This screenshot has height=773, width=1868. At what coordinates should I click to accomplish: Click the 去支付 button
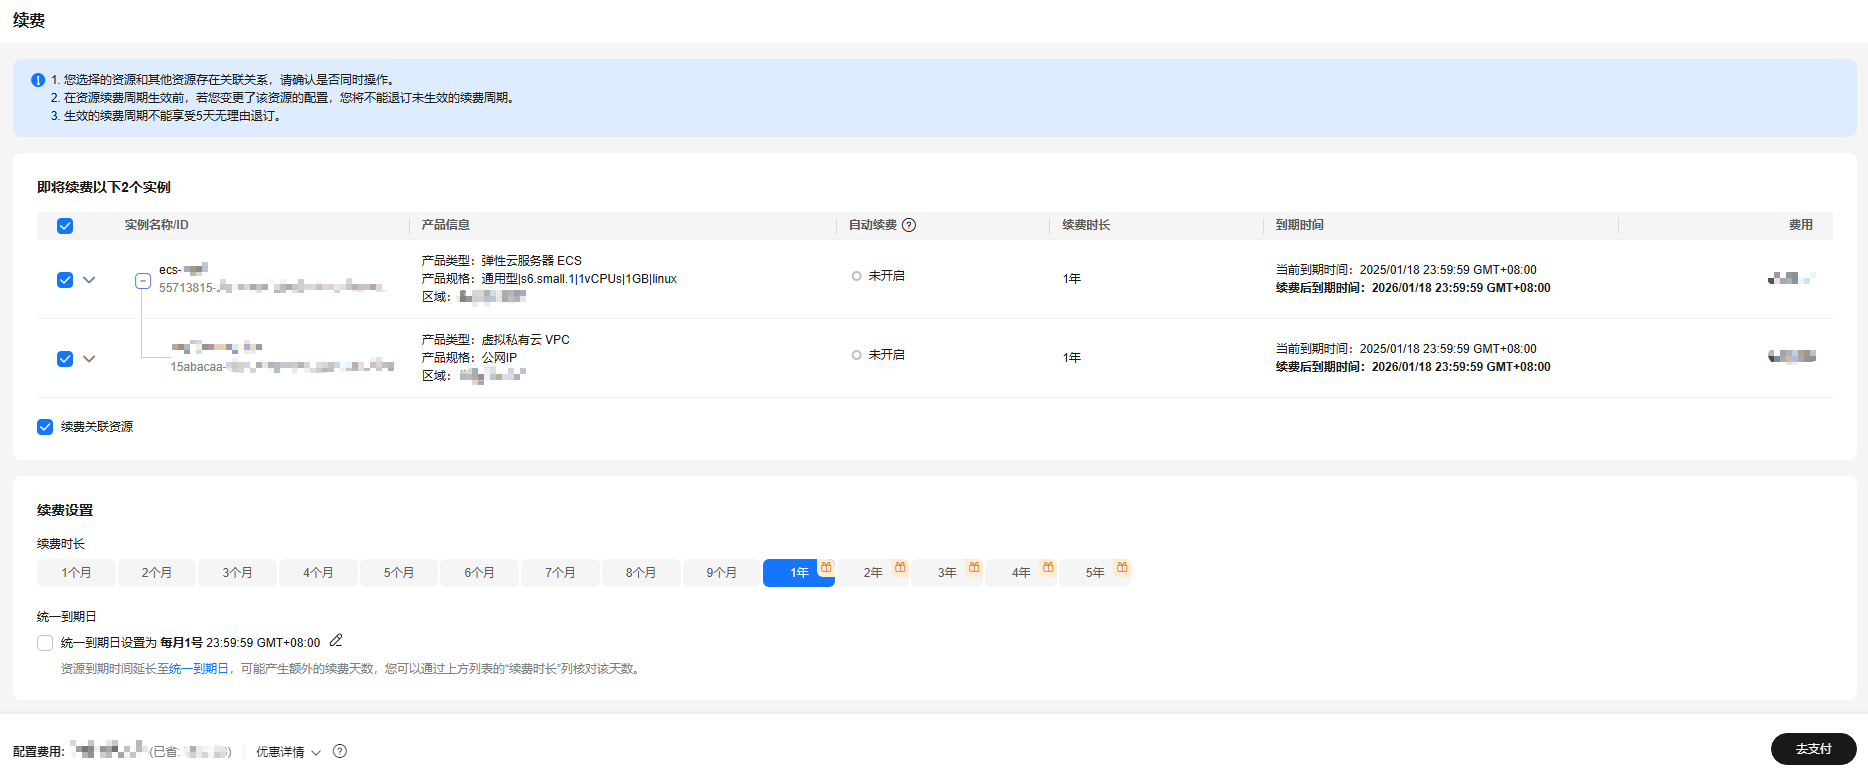(1813, 749)
